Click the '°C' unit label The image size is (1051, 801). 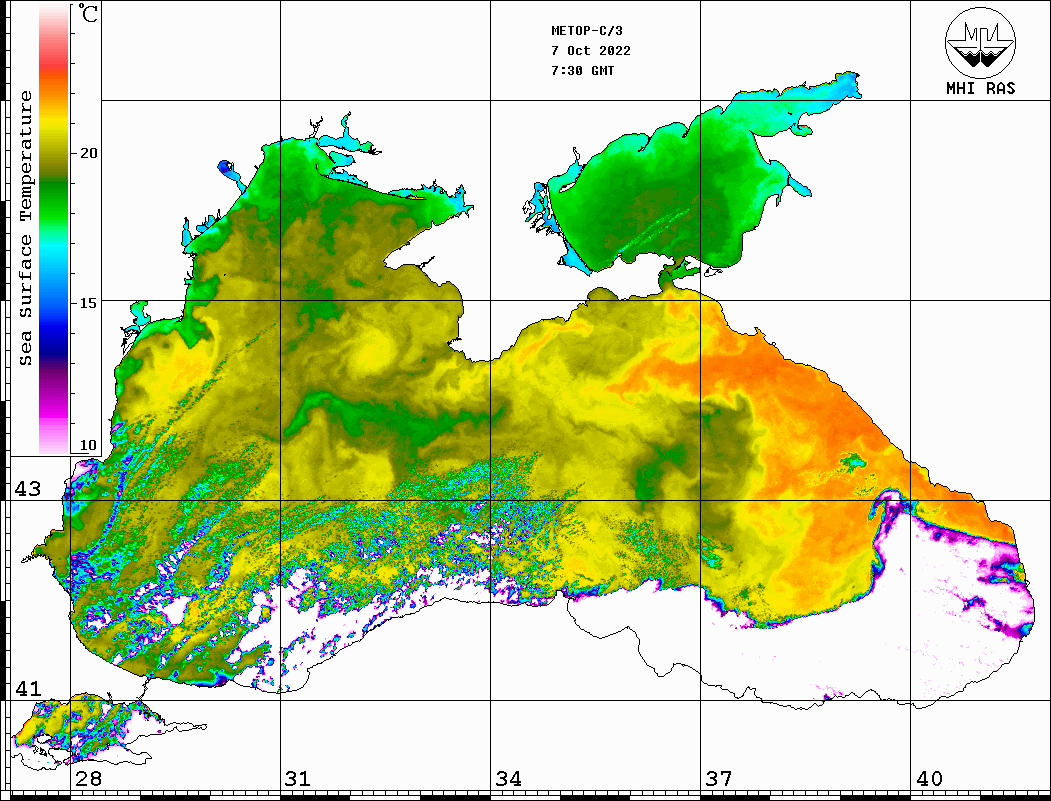click(x=88, y=13)
